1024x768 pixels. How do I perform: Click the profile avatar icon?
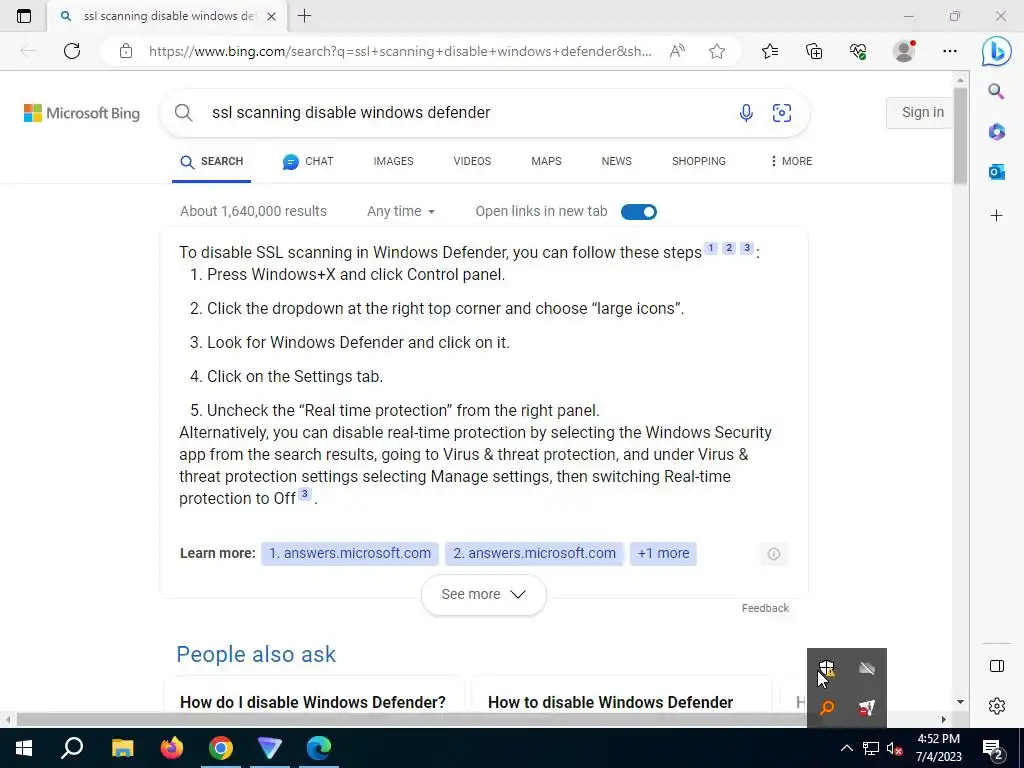(x=904, y=51)
